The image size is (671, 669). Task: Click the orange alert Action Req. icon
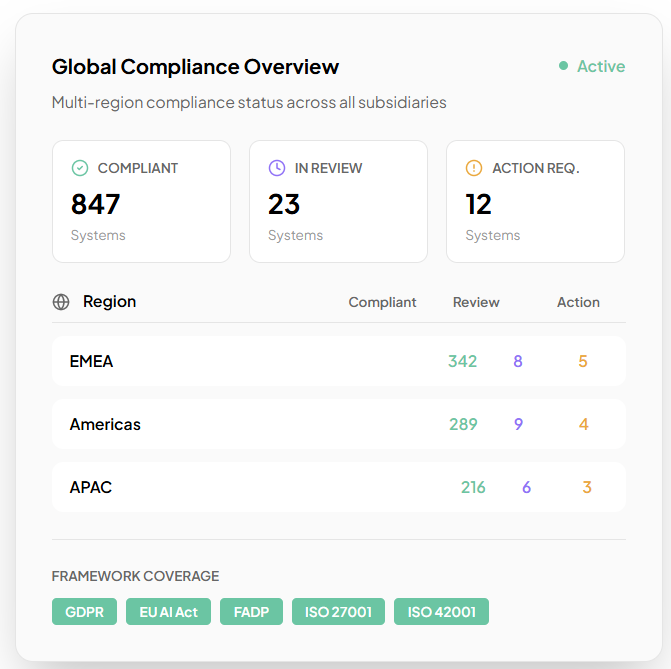tap(474, 168)
